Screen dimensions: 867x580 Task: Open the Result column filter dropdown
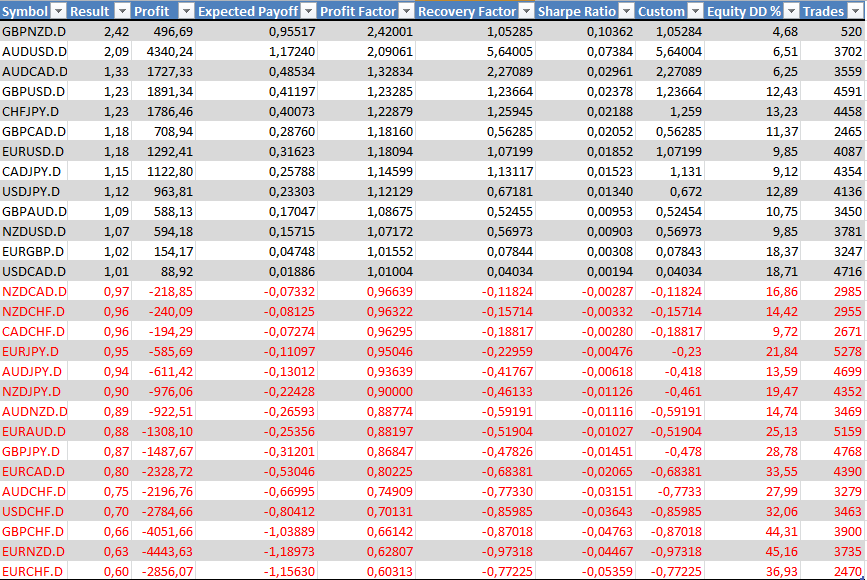tap(123, 11)
